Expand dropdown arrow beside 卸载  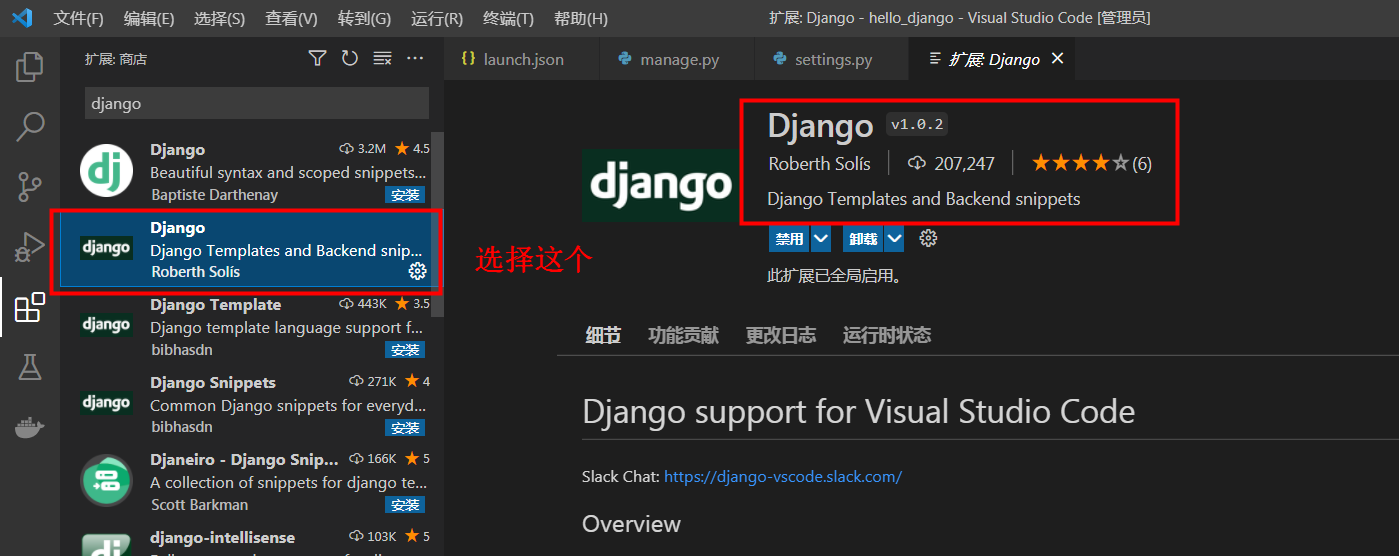[895, 239]
